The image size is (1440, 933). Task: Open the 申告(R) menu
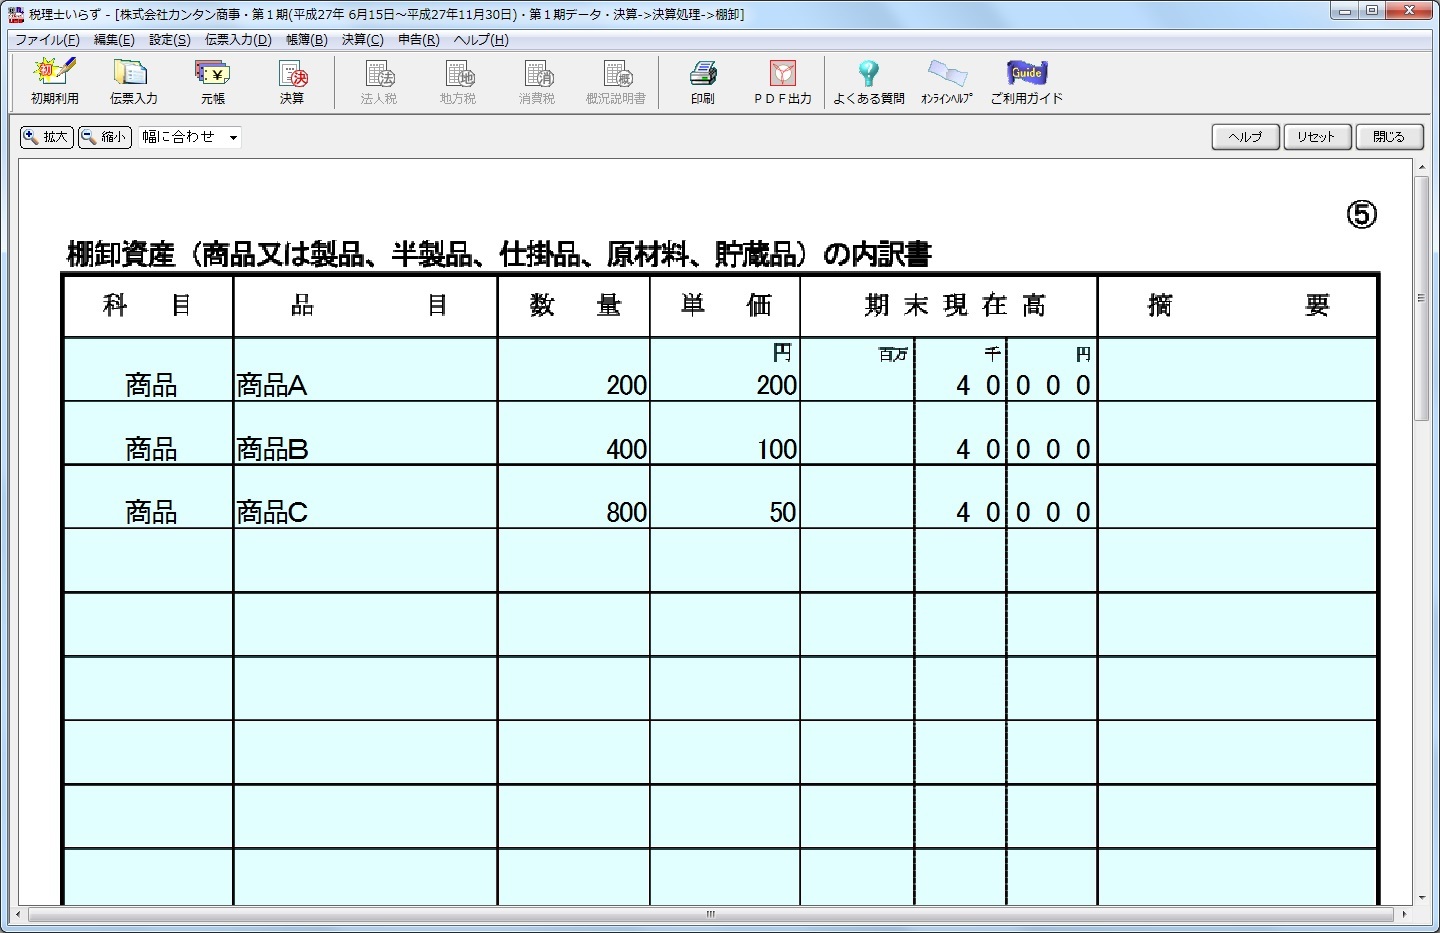click(x=418, y=40)
